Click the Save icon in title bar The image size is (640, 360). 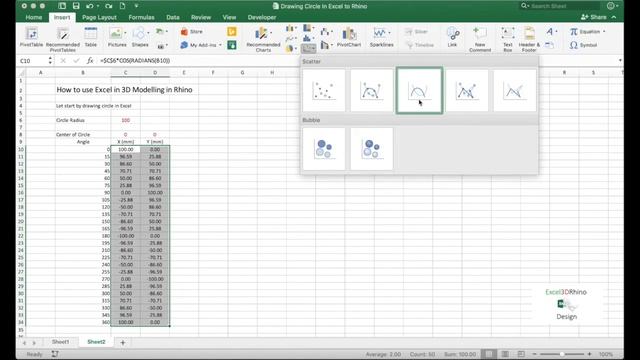pyautogui.click(x=76, y=6)
